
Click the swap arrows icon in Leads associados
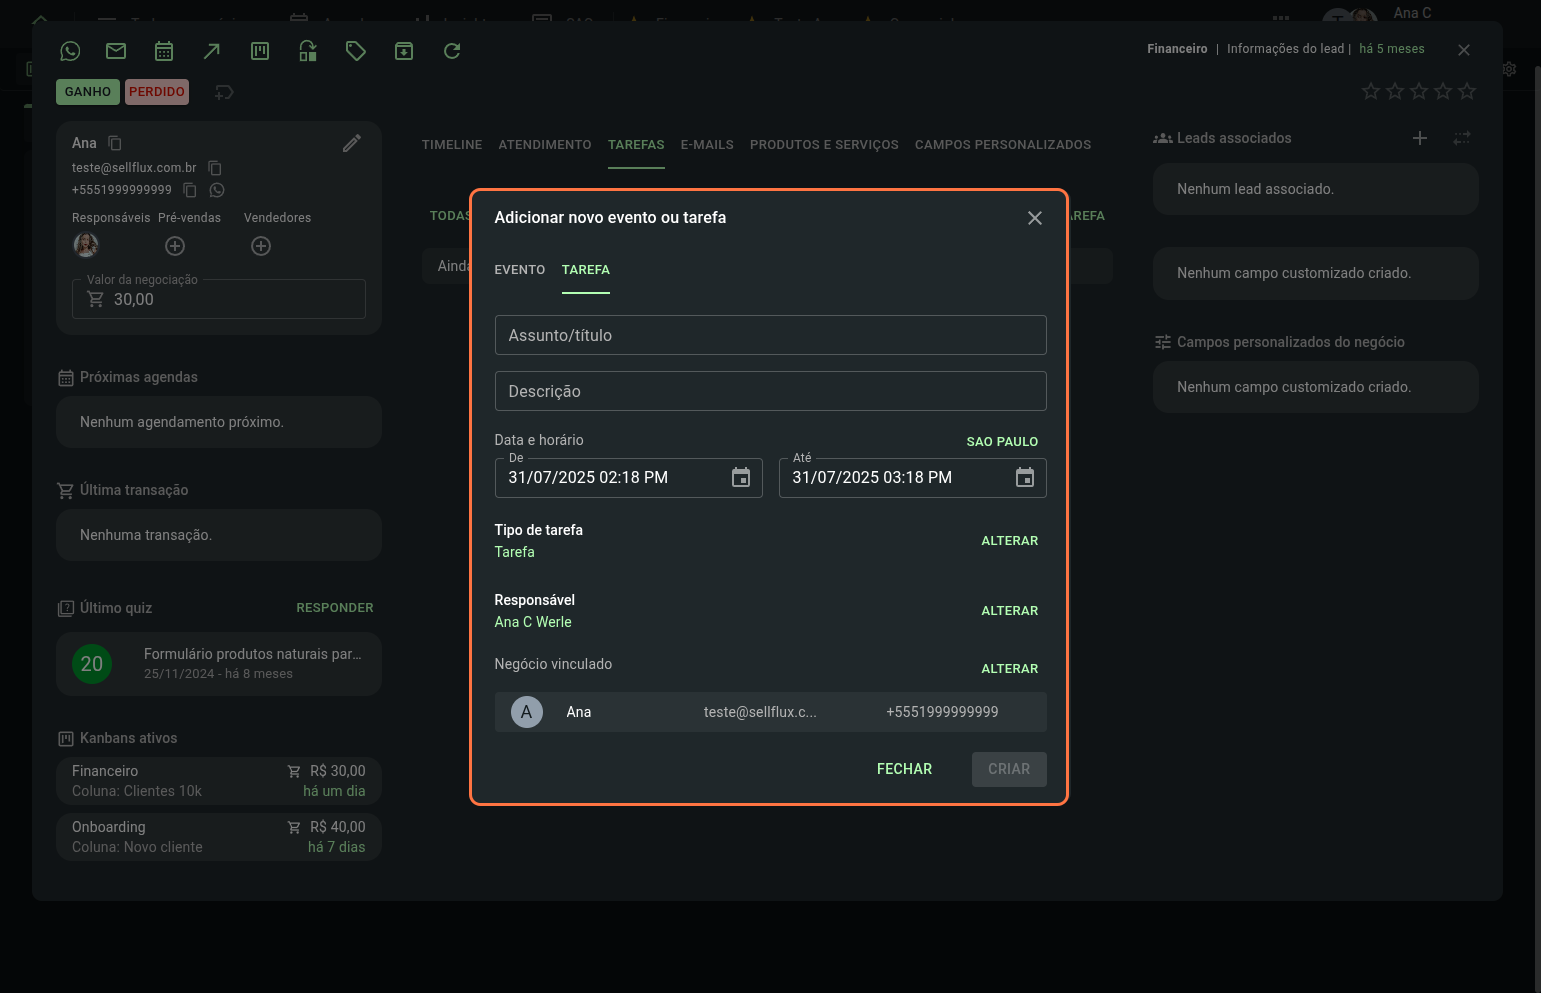point(1462,138)
